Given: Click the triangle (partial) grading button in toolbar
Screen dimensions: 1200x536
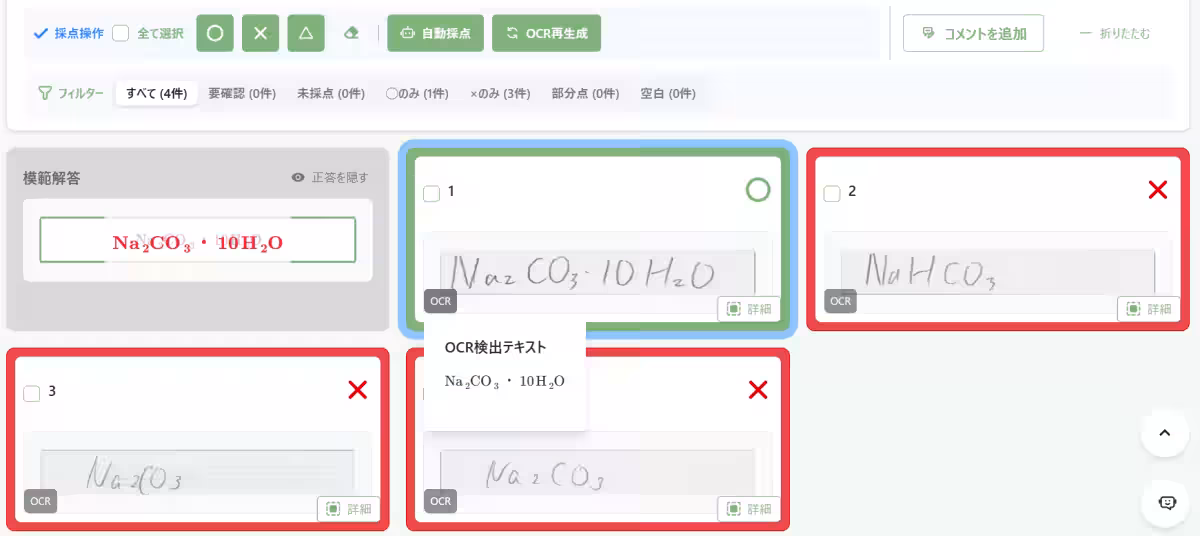Looking at the screenshot, I should (306, 33).
